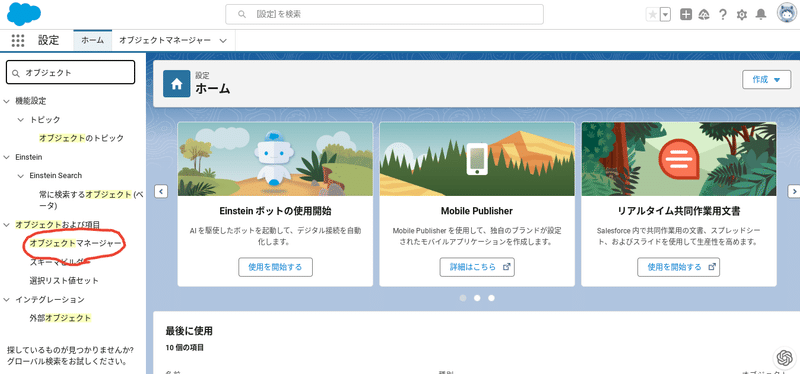Click the Salesforce cloud logo
This screenshot has height=374, width=800.
(24, 14)
